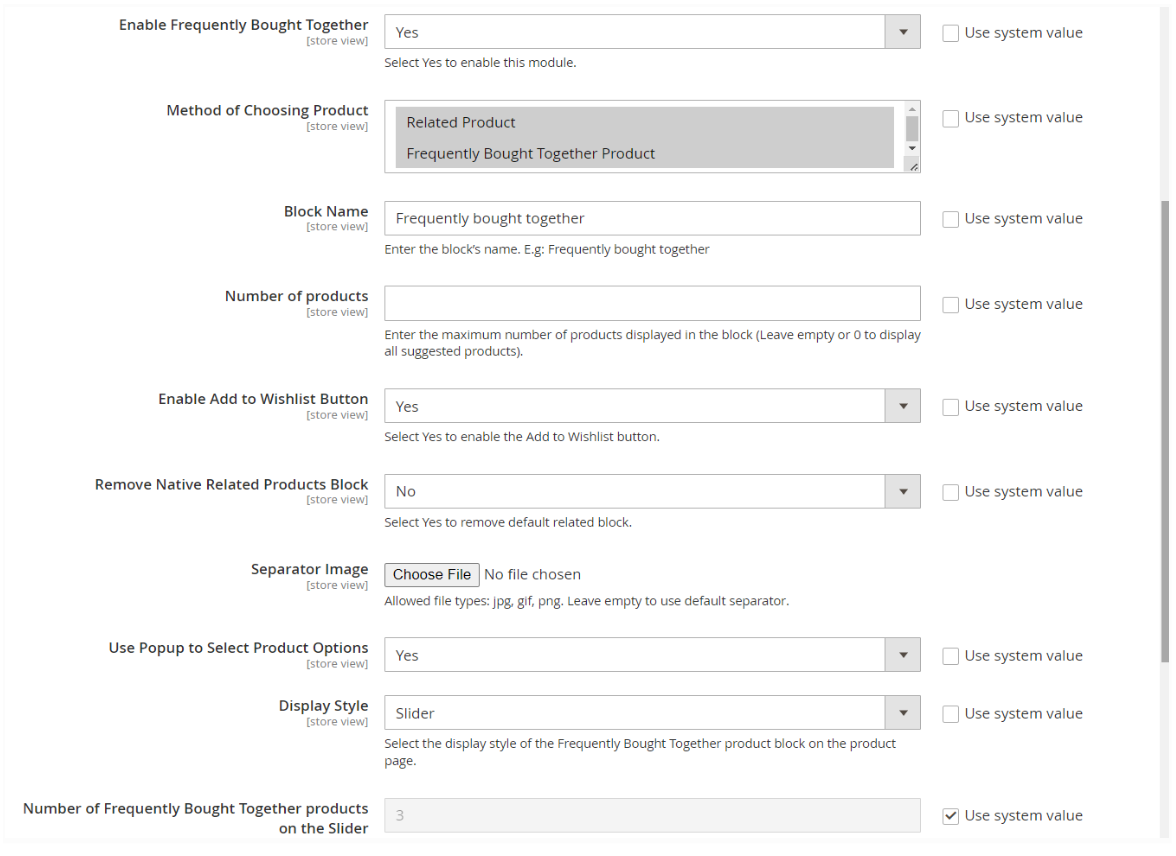Expand the Display Style dropdown
The image size is (1176, 856).
pos(651,713)
